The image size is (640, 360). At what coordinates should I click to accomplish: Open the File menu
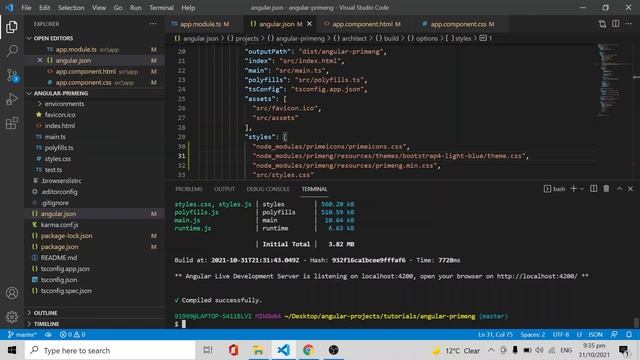[x=26, y=8]
